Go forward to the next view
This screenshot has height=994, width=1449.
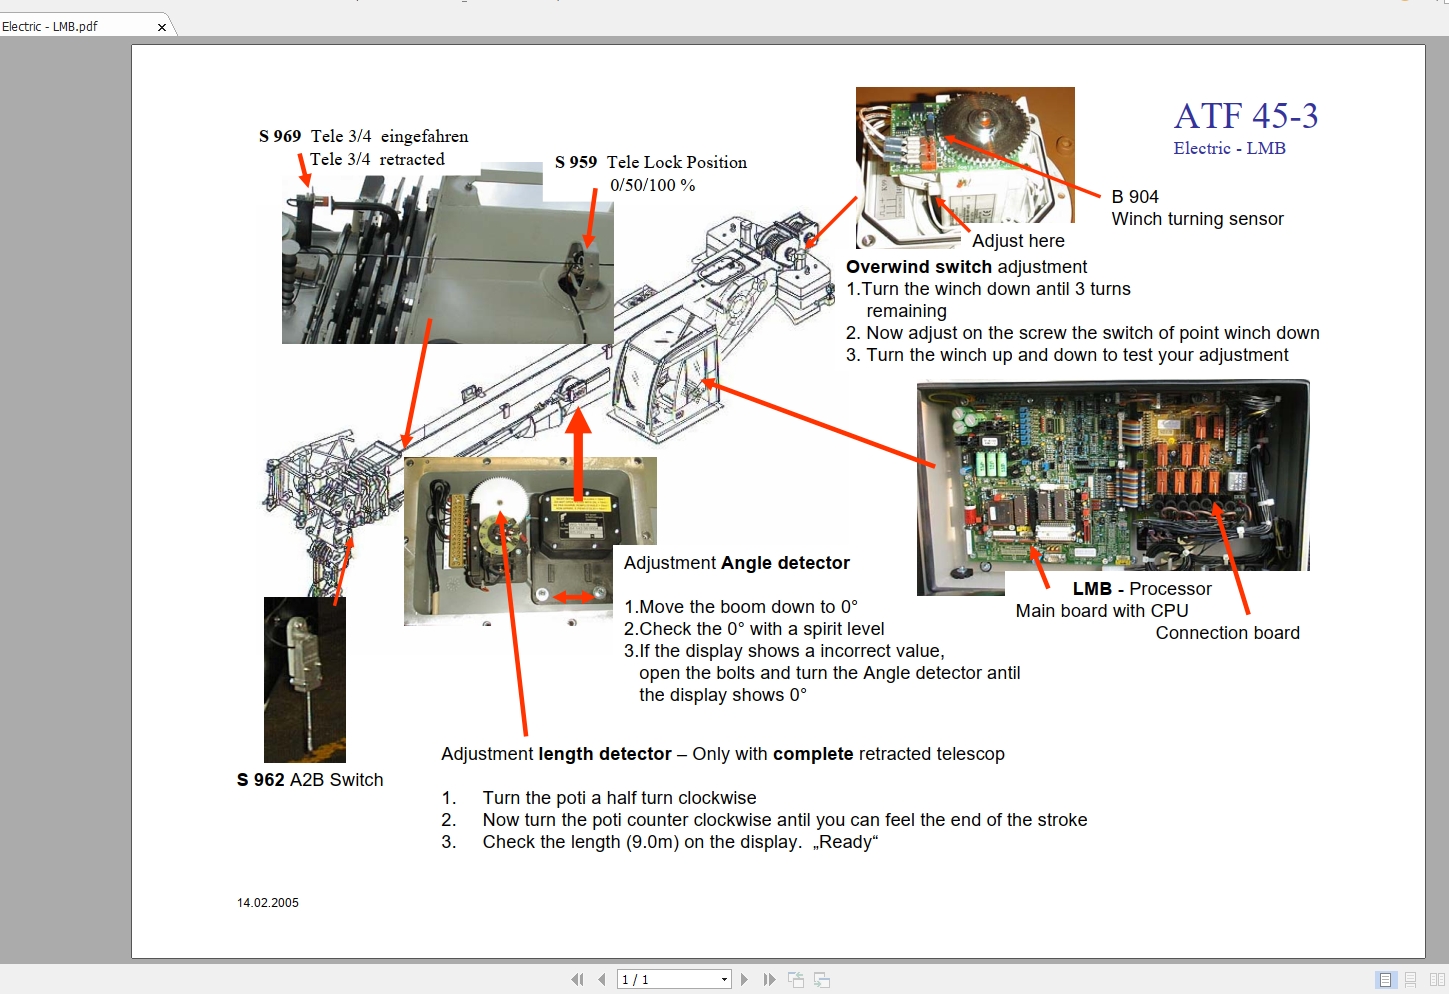821,979
